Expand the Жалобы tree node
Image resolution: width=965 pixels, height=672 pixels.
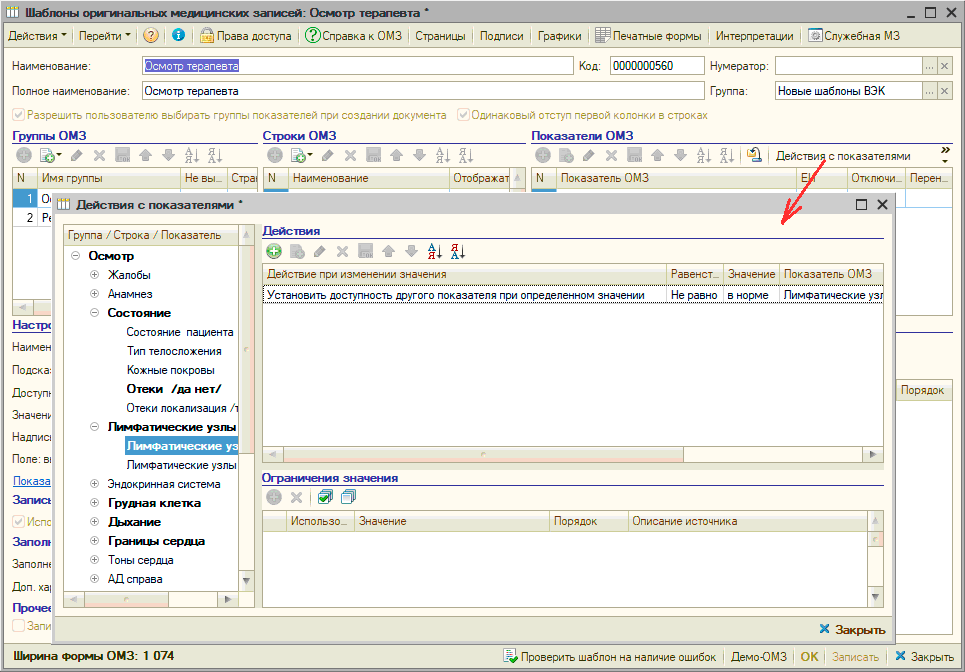point(95,275)
